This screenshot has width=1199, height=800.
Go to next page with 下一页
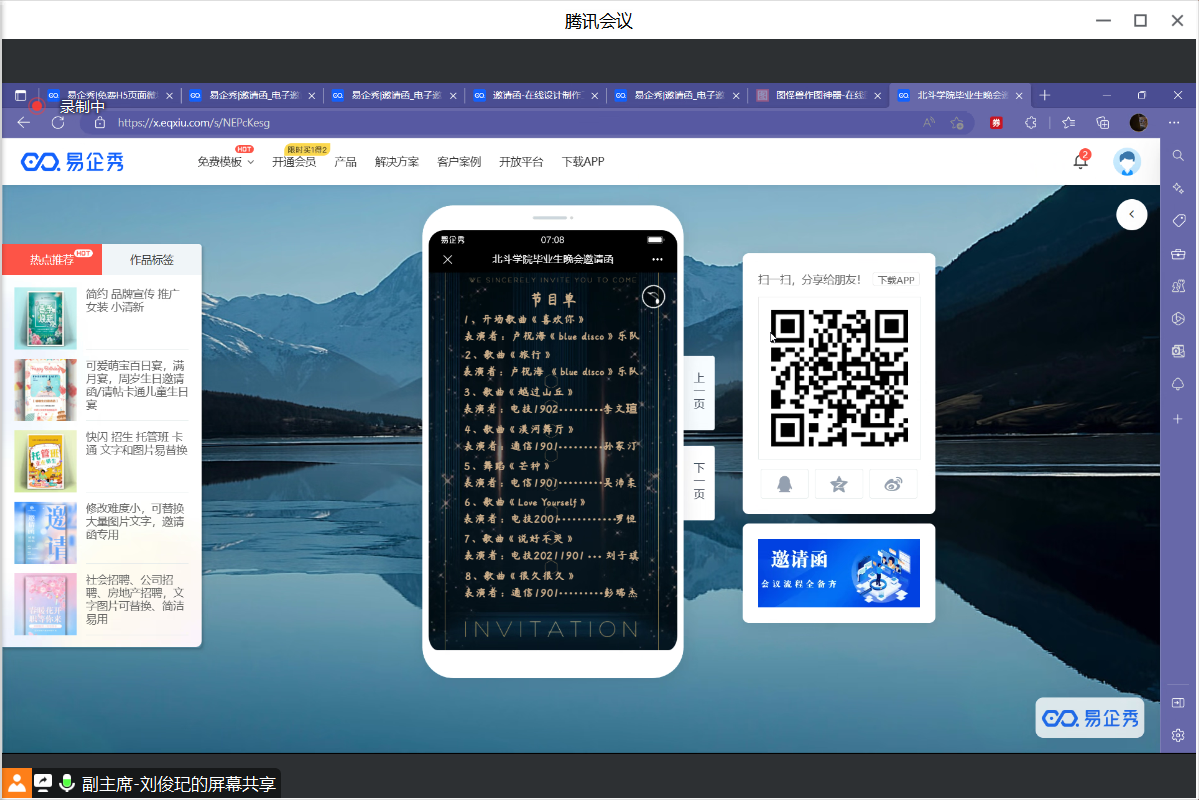click(699, 482)
